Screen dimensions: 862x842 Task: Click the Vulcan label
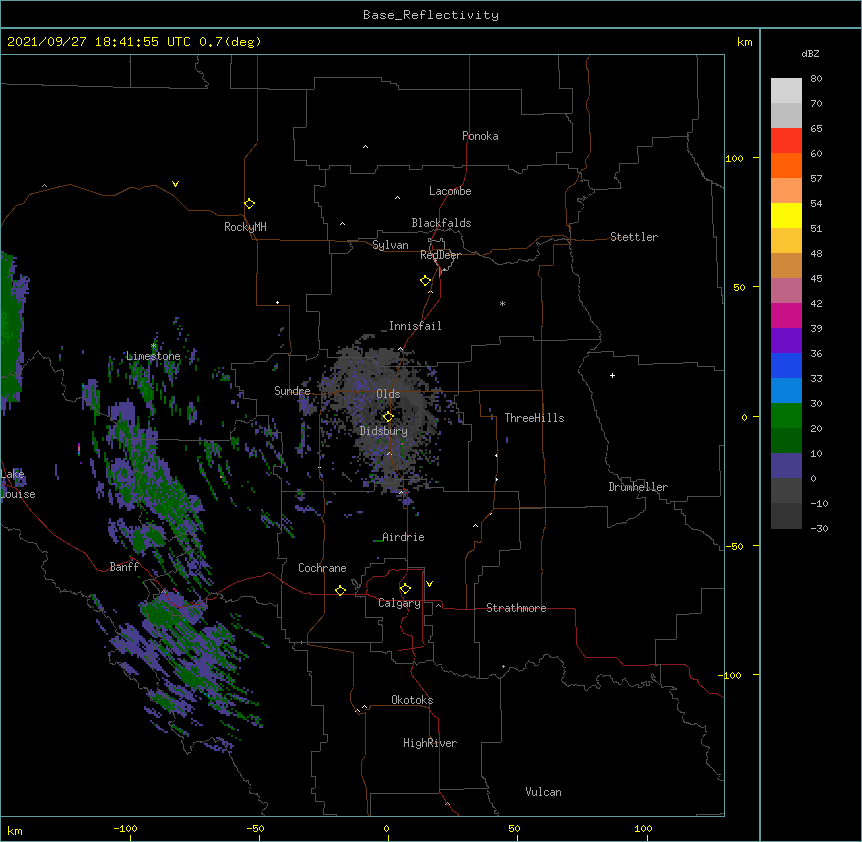543,792
